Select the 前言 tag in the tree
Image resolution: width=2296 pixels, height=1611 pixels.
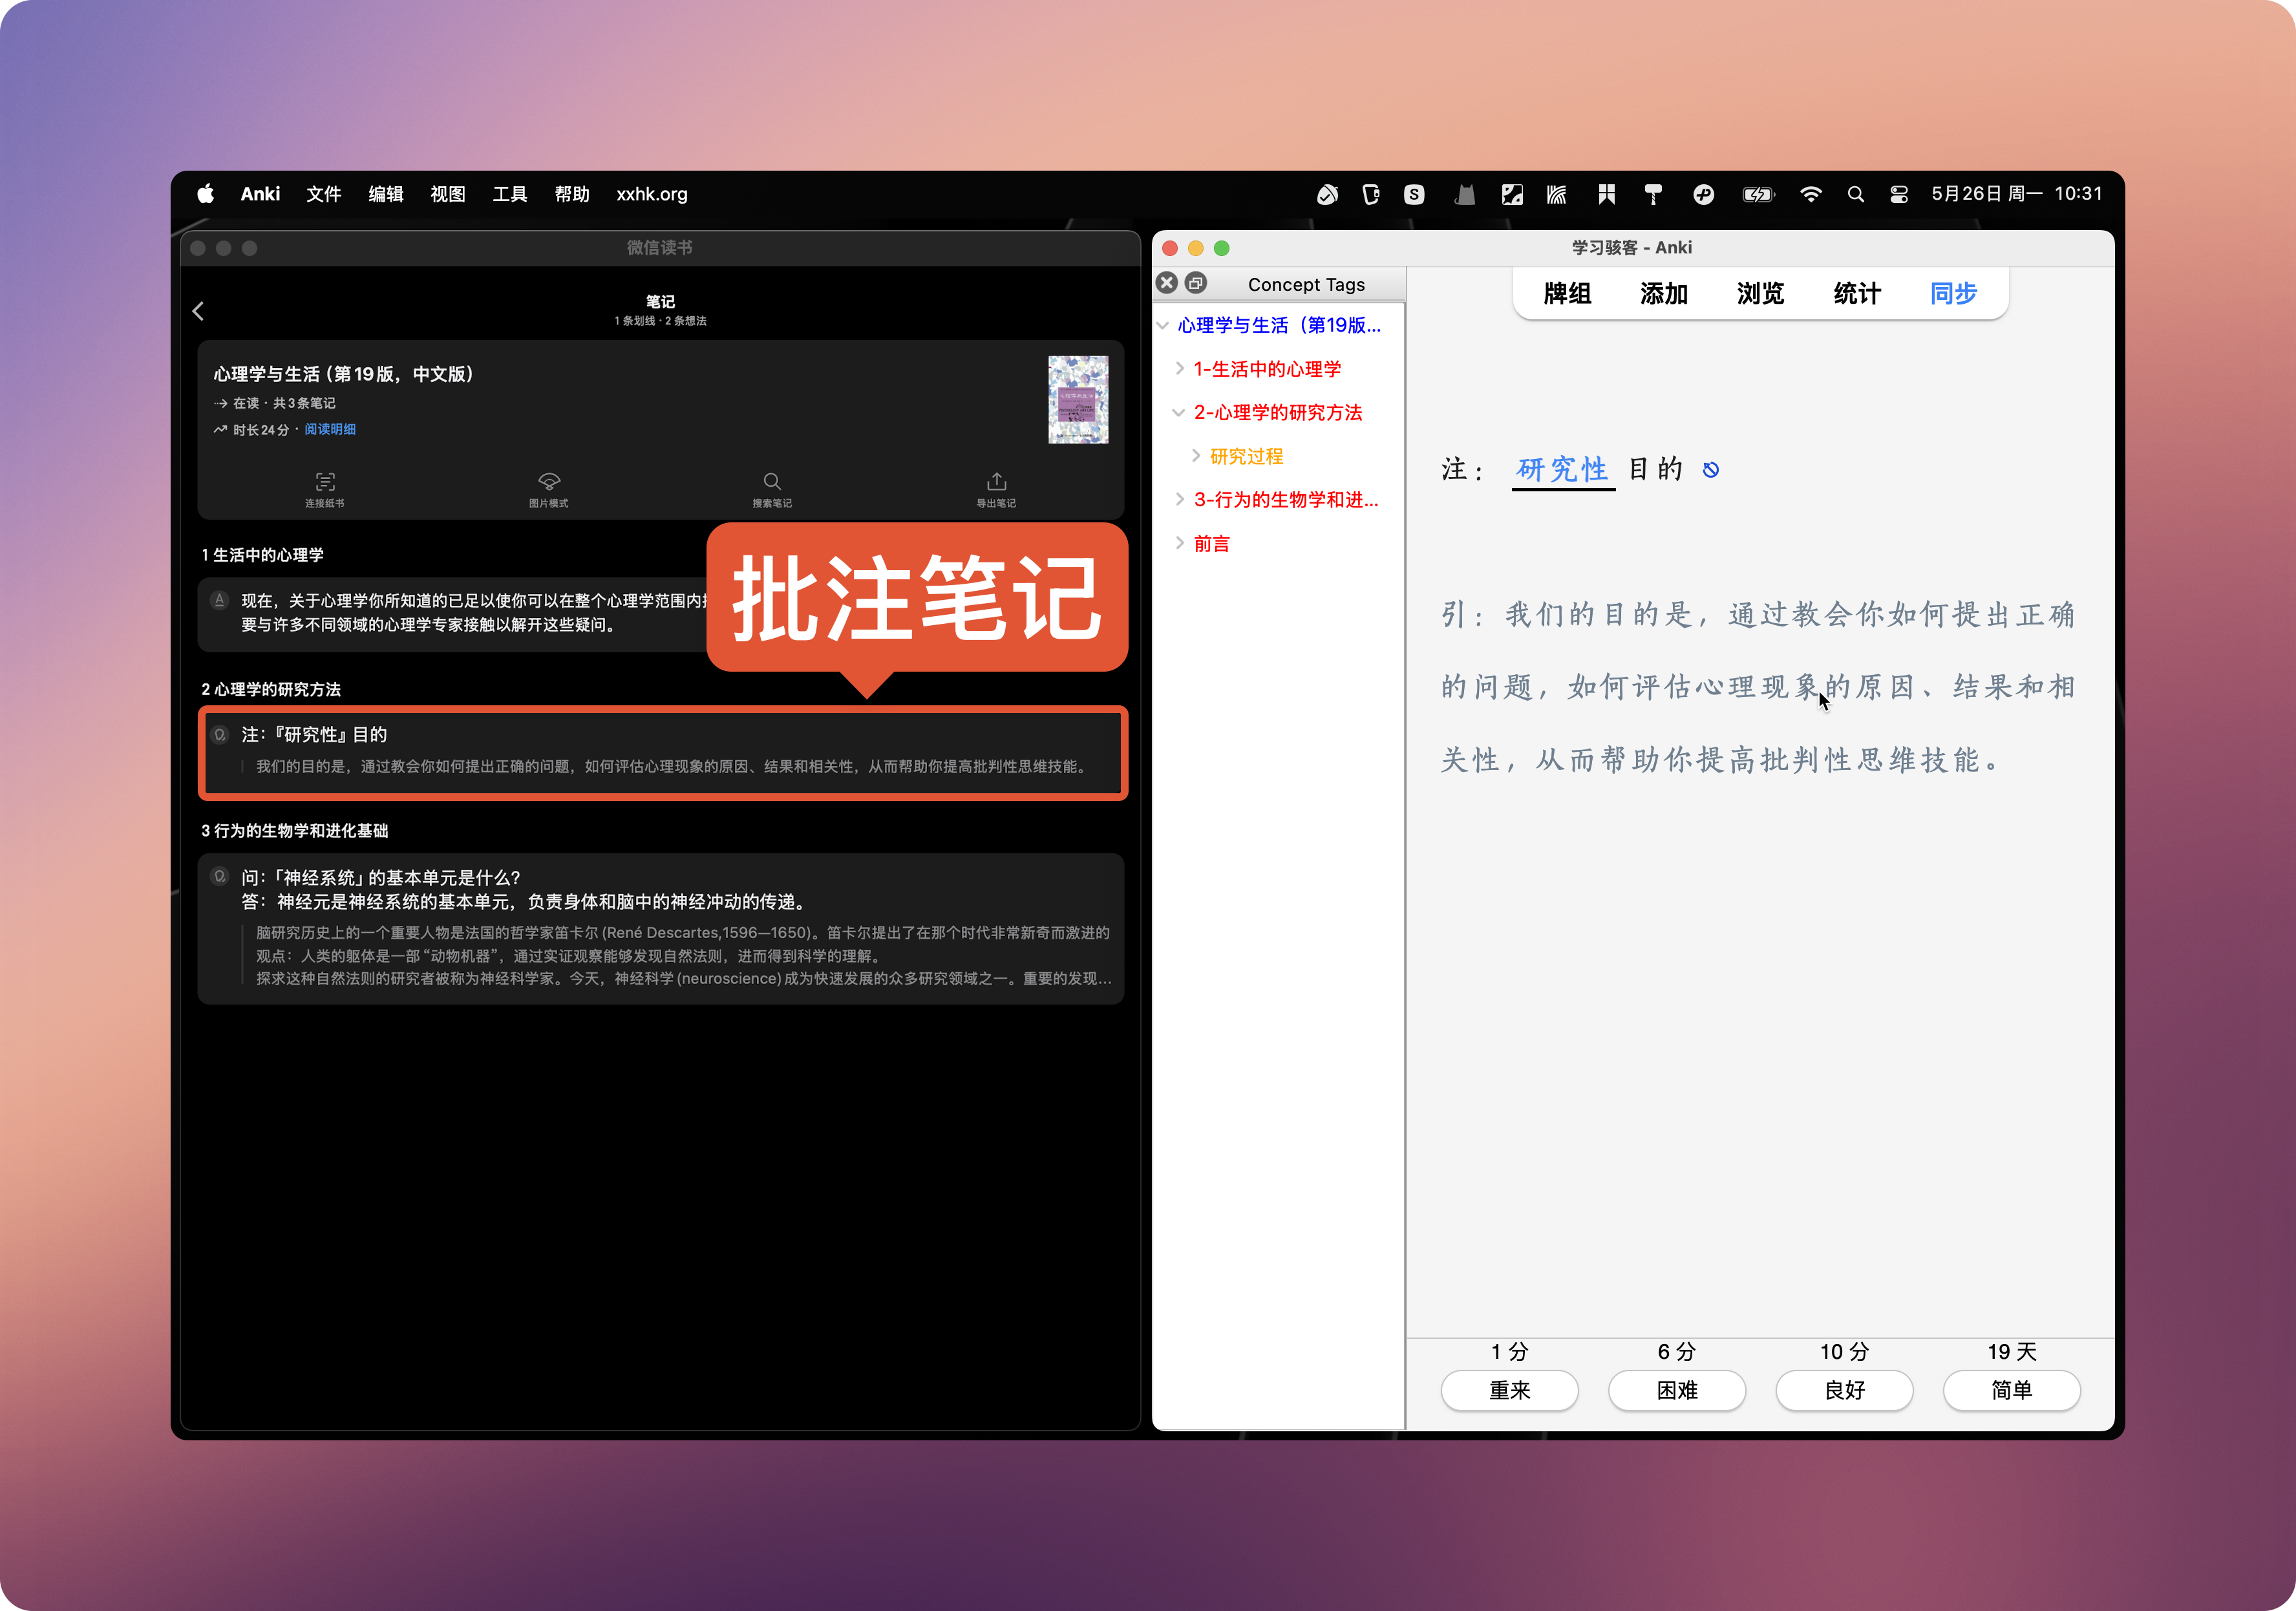coord(1211,543)
